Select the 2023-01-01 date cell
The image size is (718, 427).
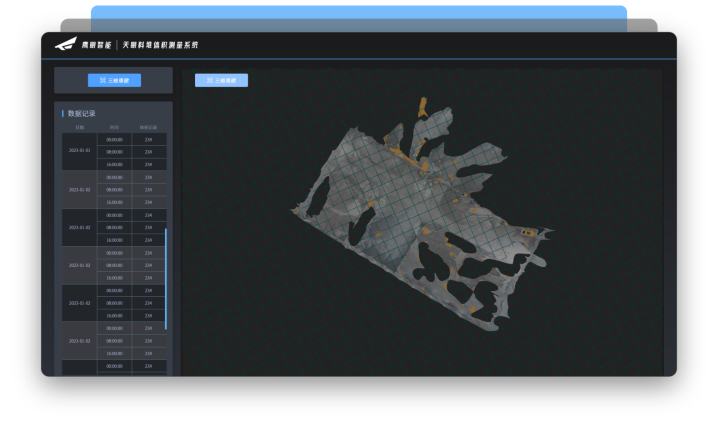tap(80, 150)
